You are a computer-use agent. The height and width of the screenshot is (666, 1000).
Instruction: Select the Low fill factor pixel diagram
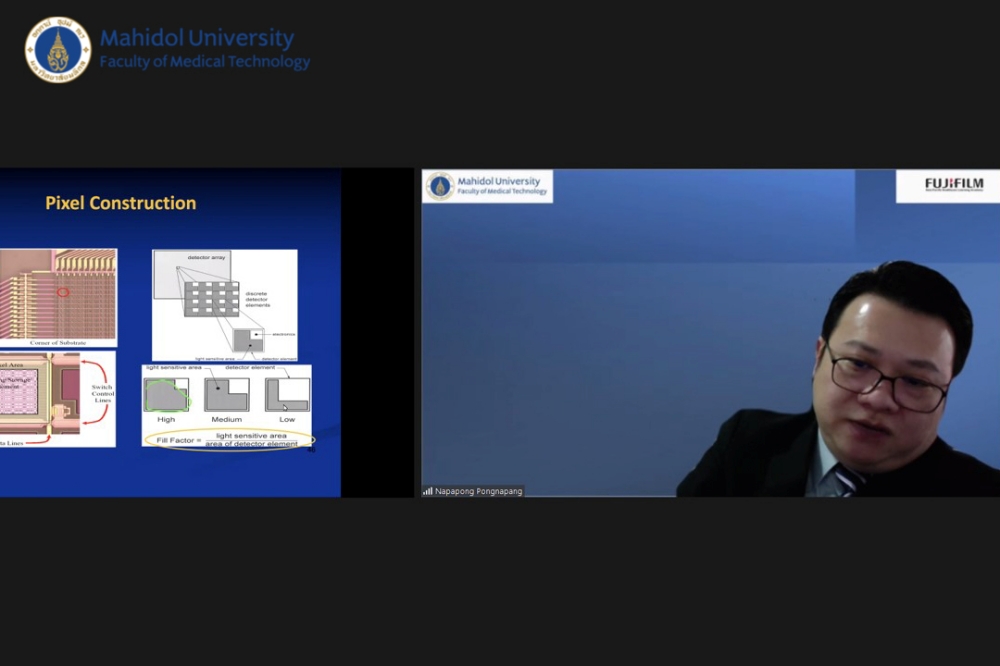click(287, 395)
